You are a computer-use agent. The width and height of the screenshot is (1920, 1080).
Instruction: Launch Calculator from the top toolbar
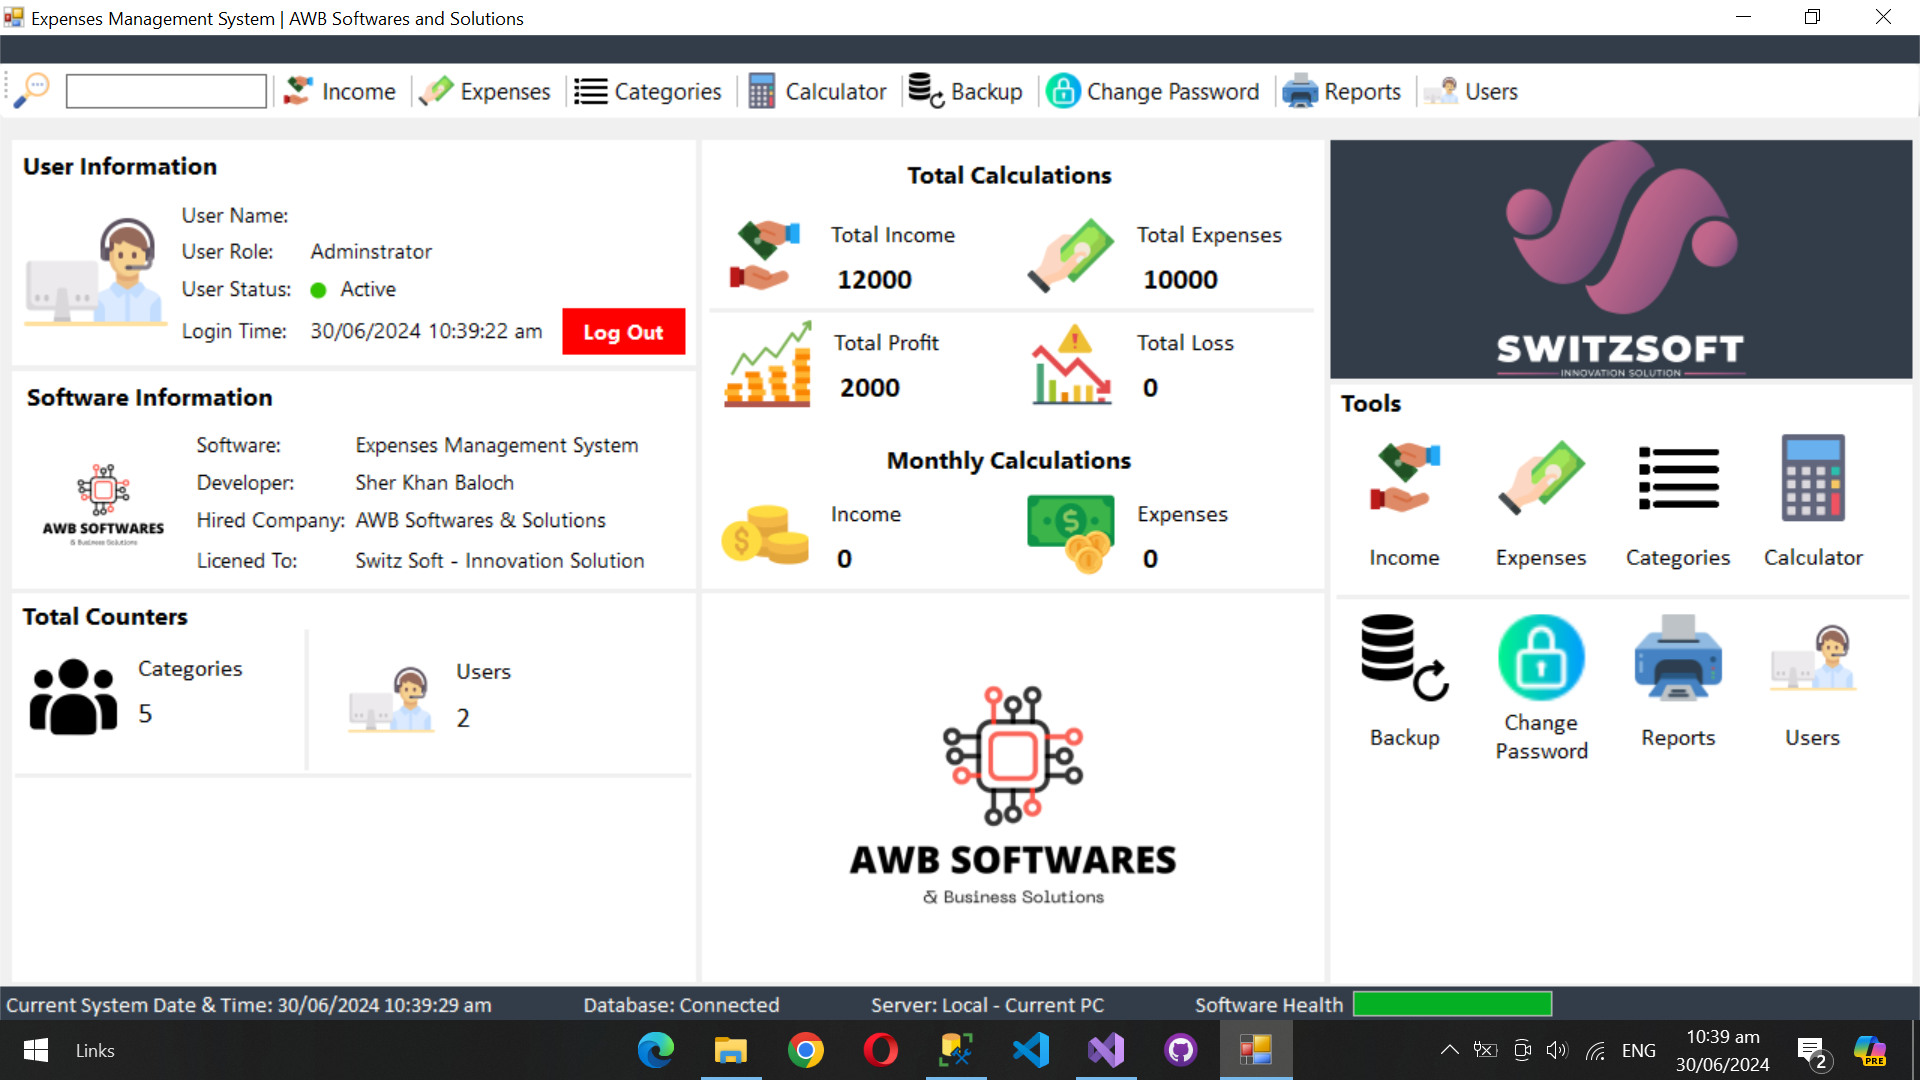pos(818,91)
